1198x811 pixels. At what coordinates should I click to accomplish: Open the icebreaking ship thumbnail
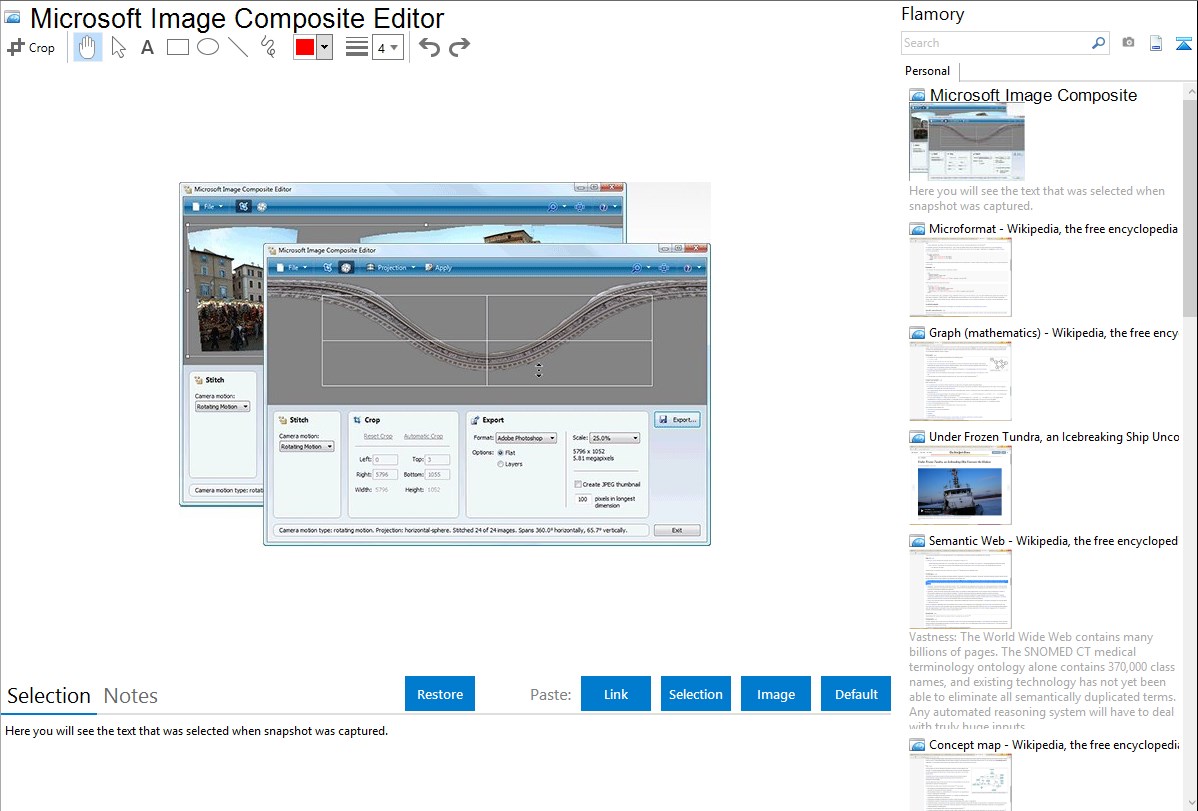(x=960, y=485)
